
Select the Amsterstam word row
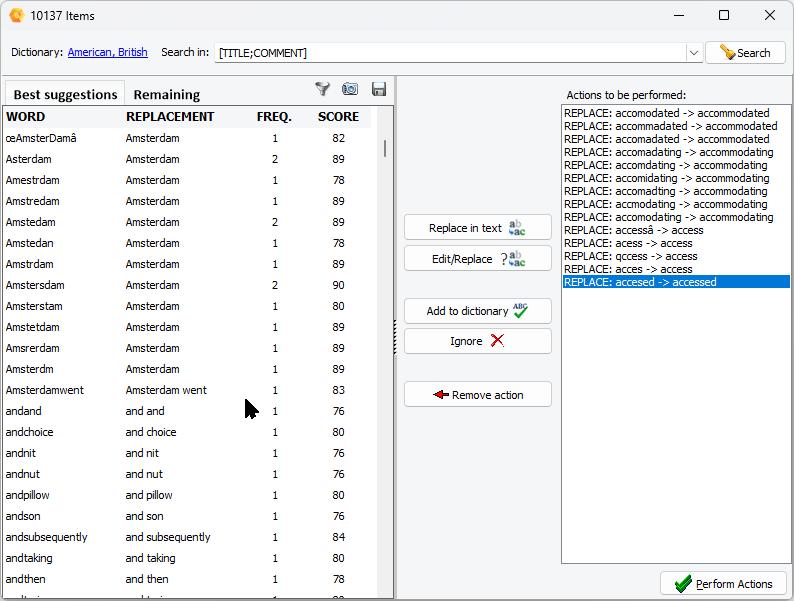[187, 306]
